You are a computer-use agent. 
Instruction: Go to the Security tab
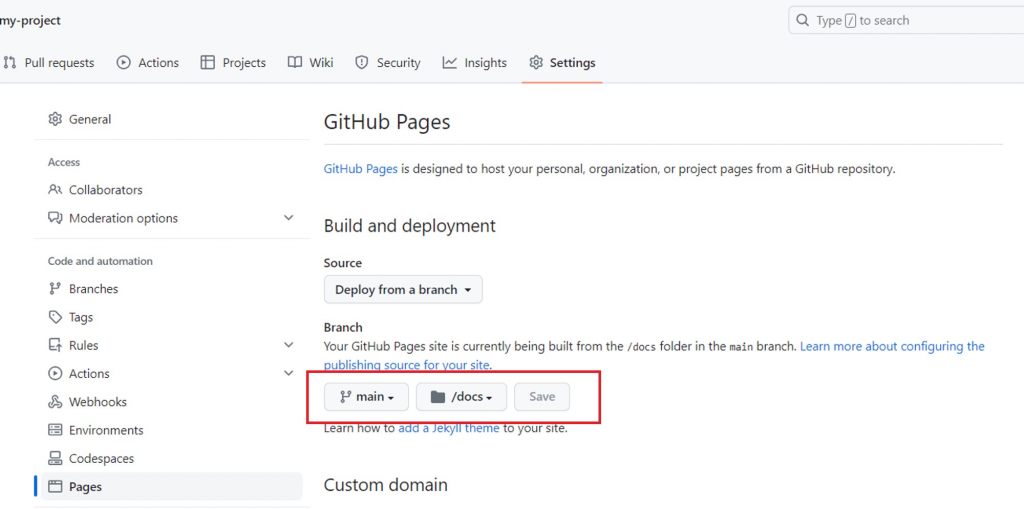(x=388, y=63)
